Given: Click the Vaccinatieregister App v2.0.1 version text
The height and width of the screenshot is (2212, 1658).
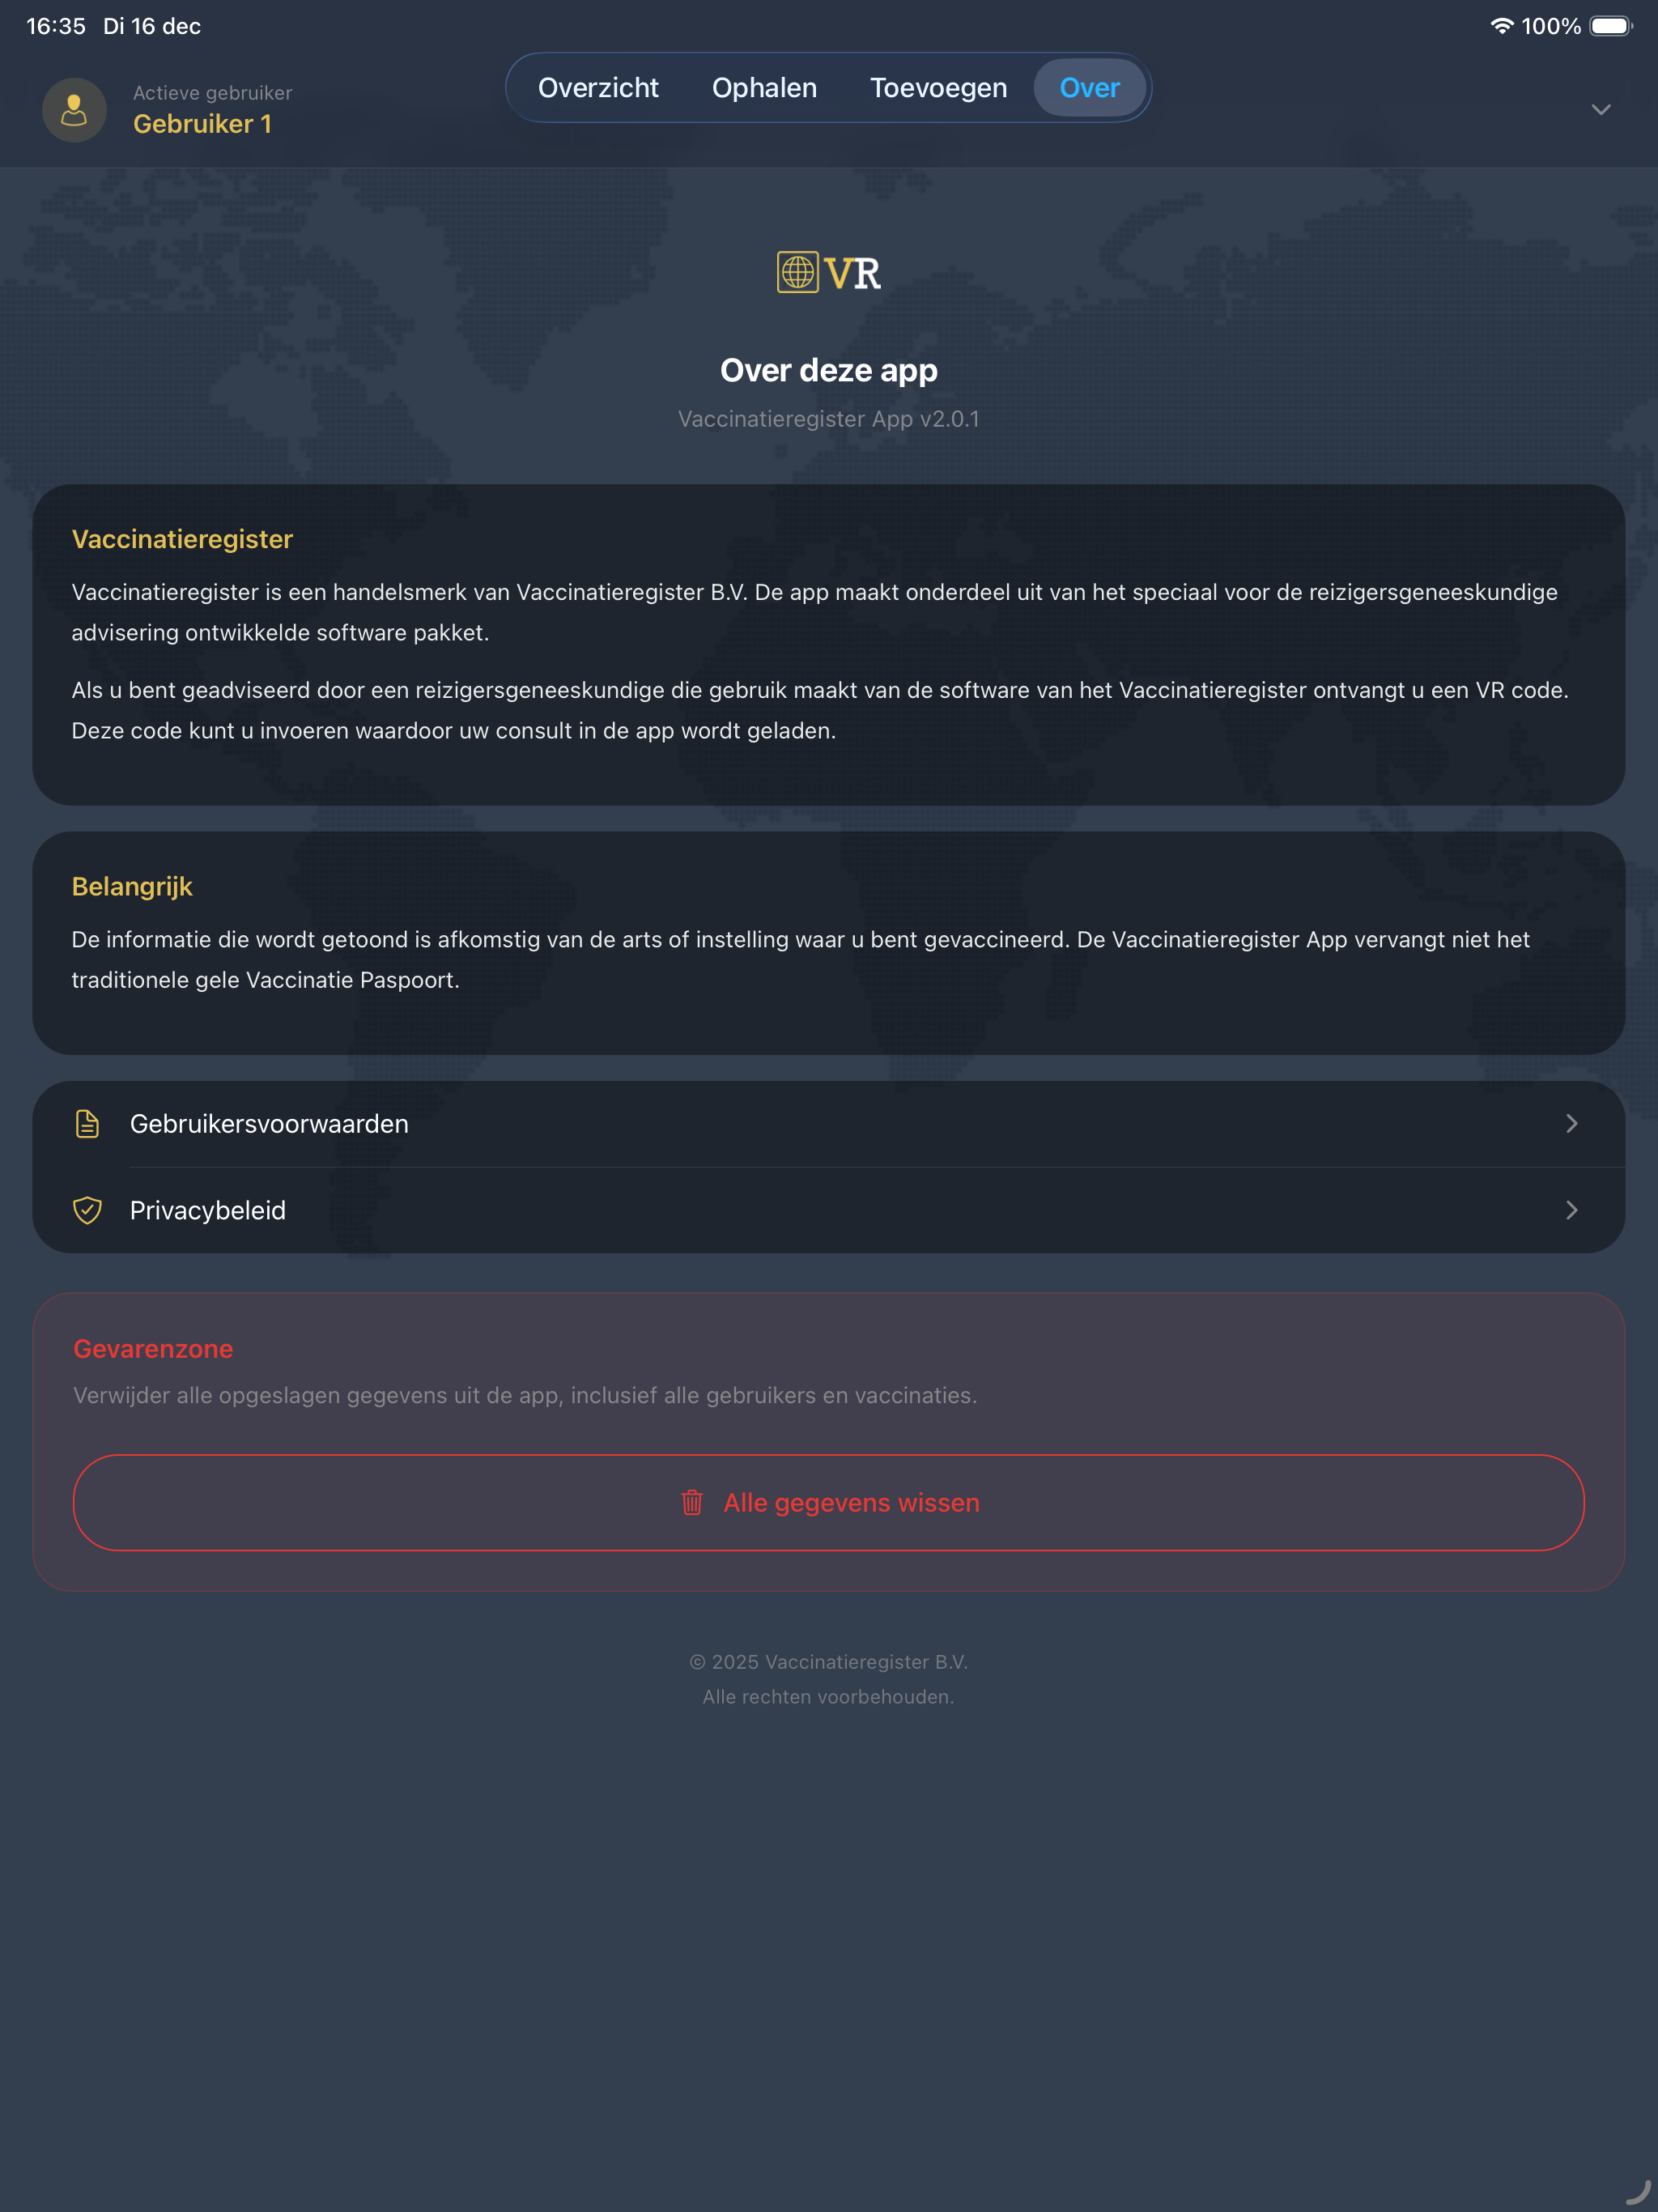Looking at the screenshot, I should [829, 419].
